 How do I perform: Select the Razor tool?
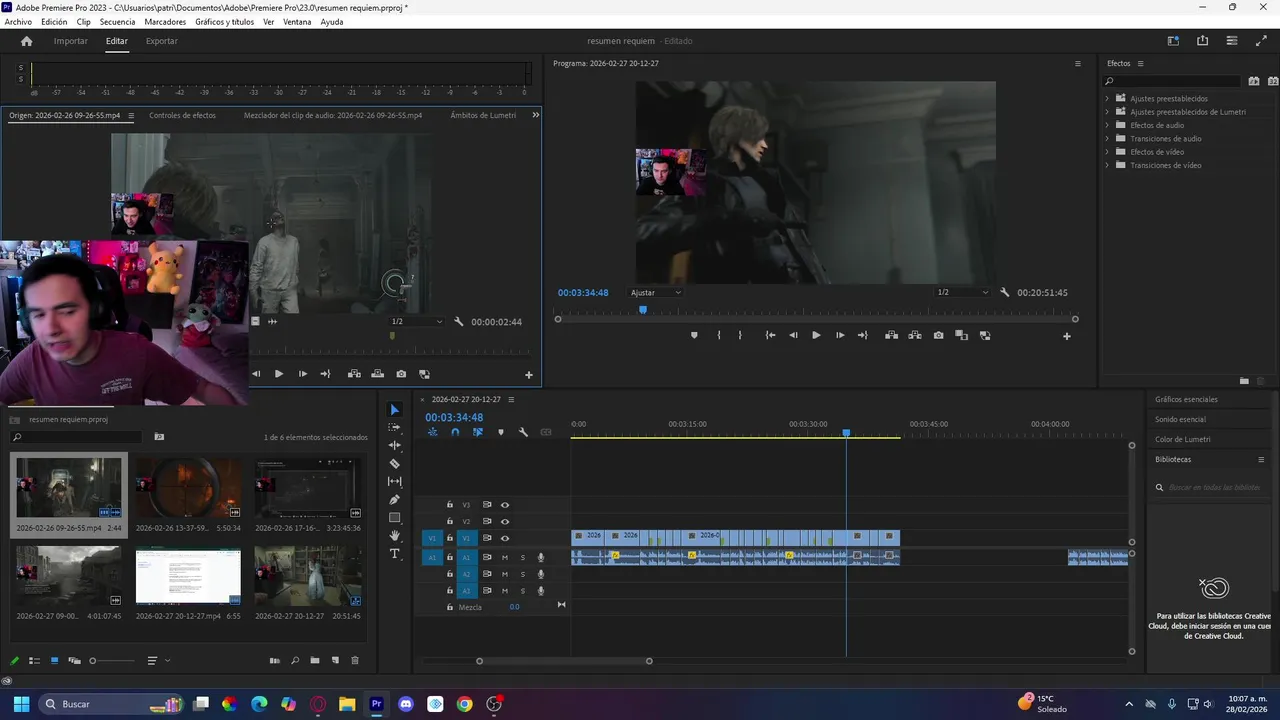coord(394,463)
